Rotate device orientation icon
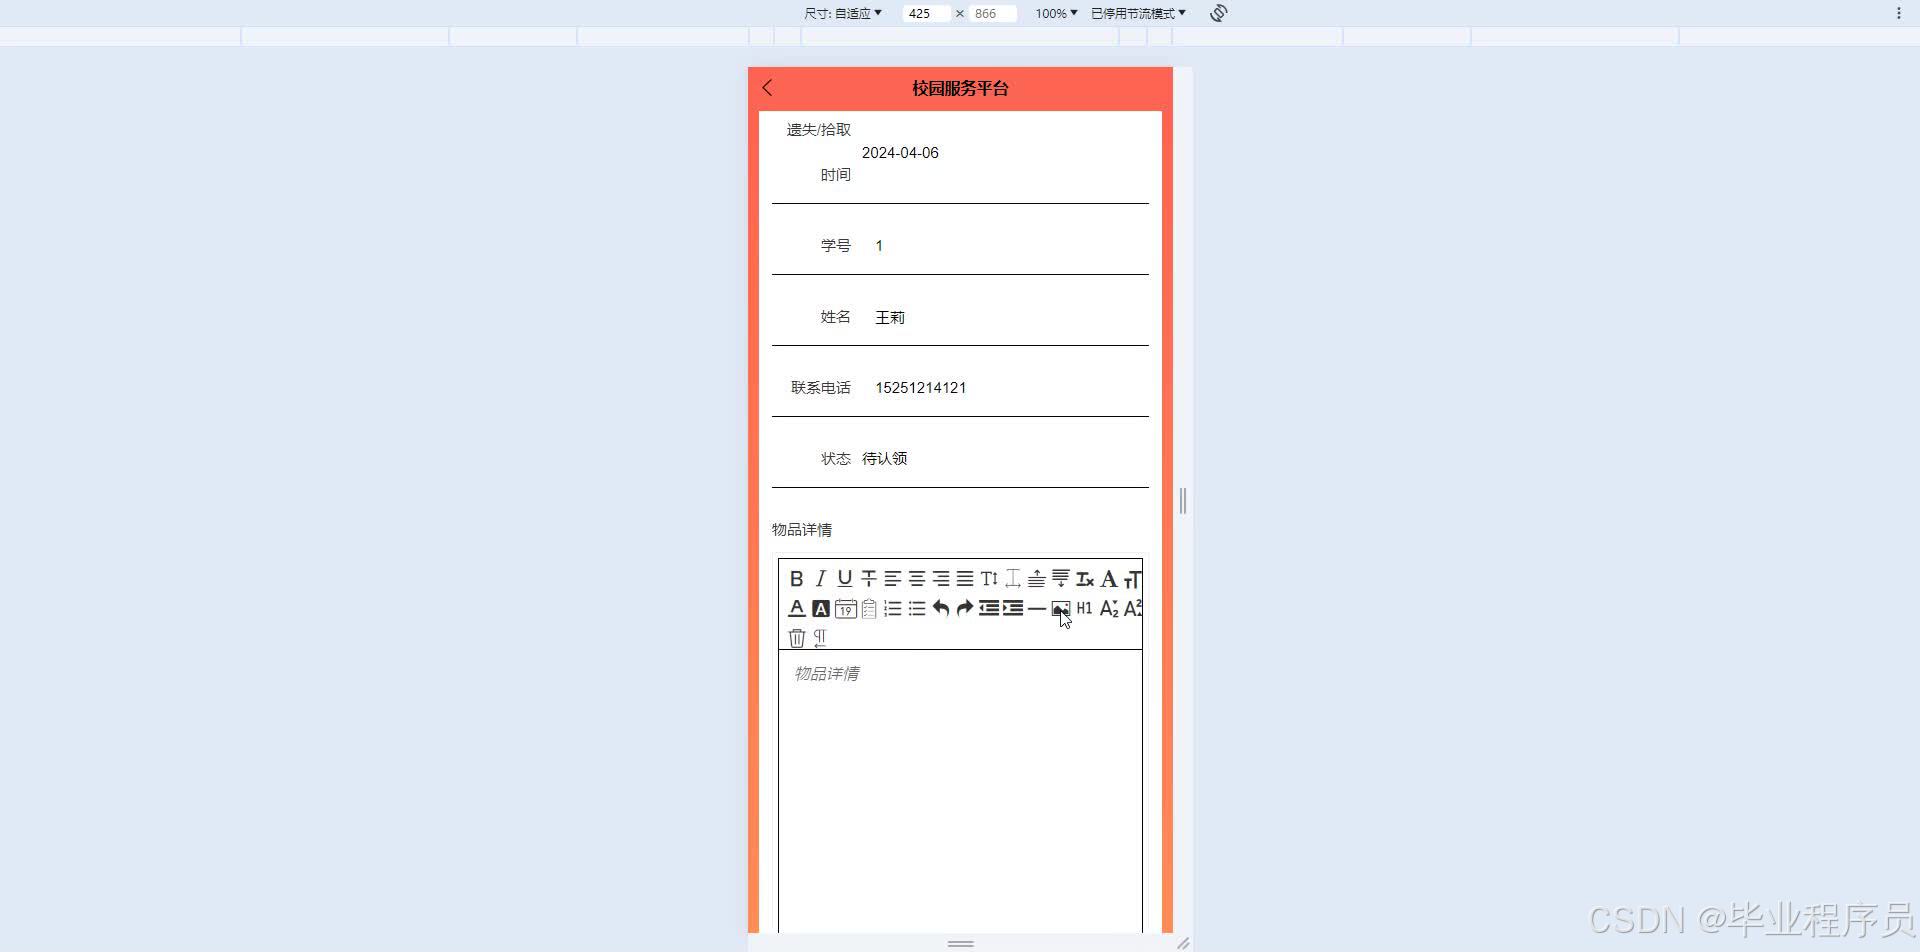1920x952 pixels. click(x=1218, y=13)
